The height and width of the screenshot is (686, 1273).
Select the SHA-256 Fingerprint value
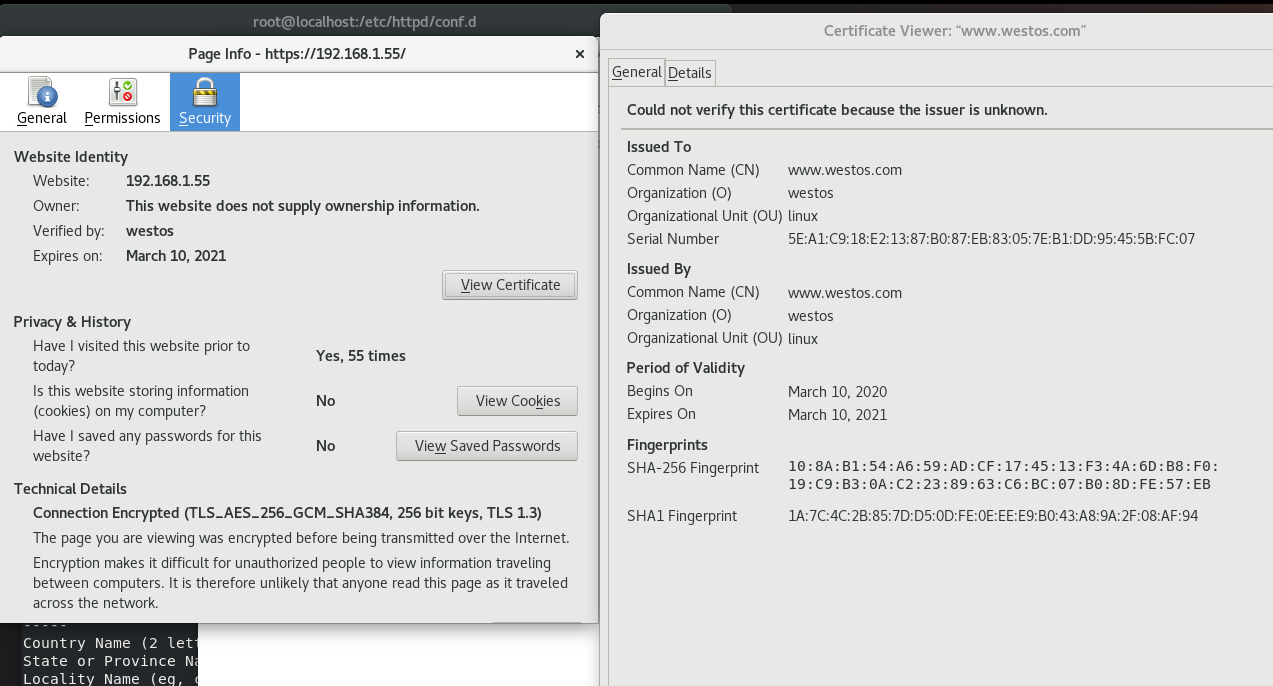pyautogui.click(x=1003, y=475)
